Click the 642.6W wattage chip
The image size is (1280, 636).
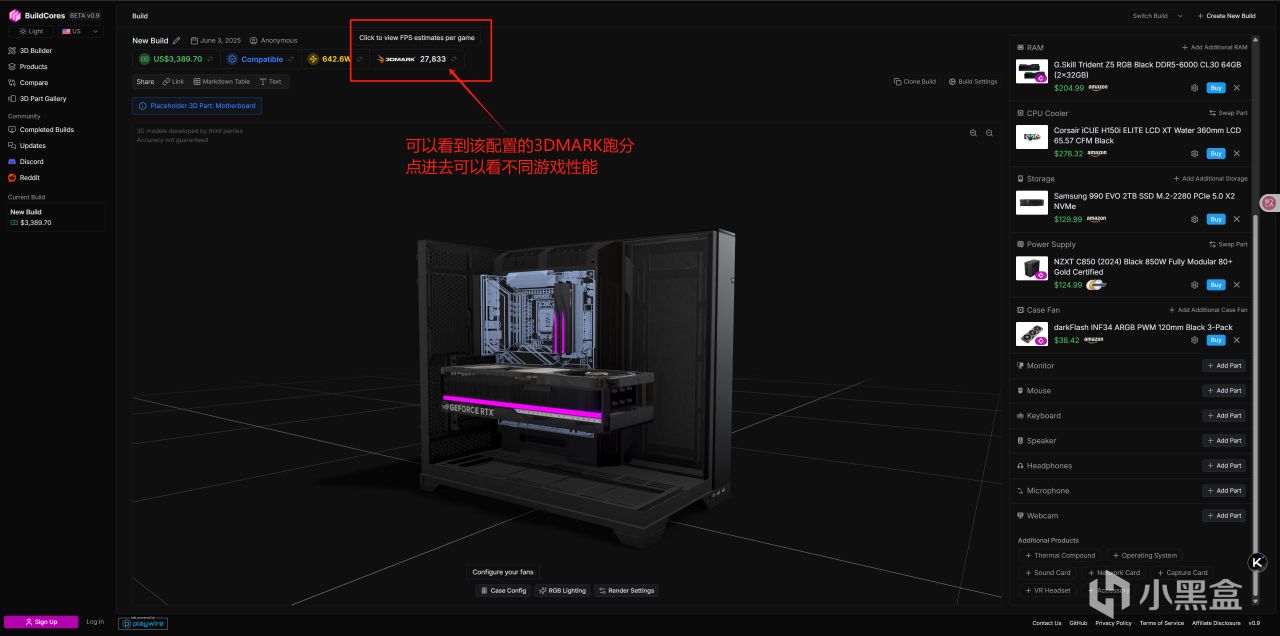[335, 59]
